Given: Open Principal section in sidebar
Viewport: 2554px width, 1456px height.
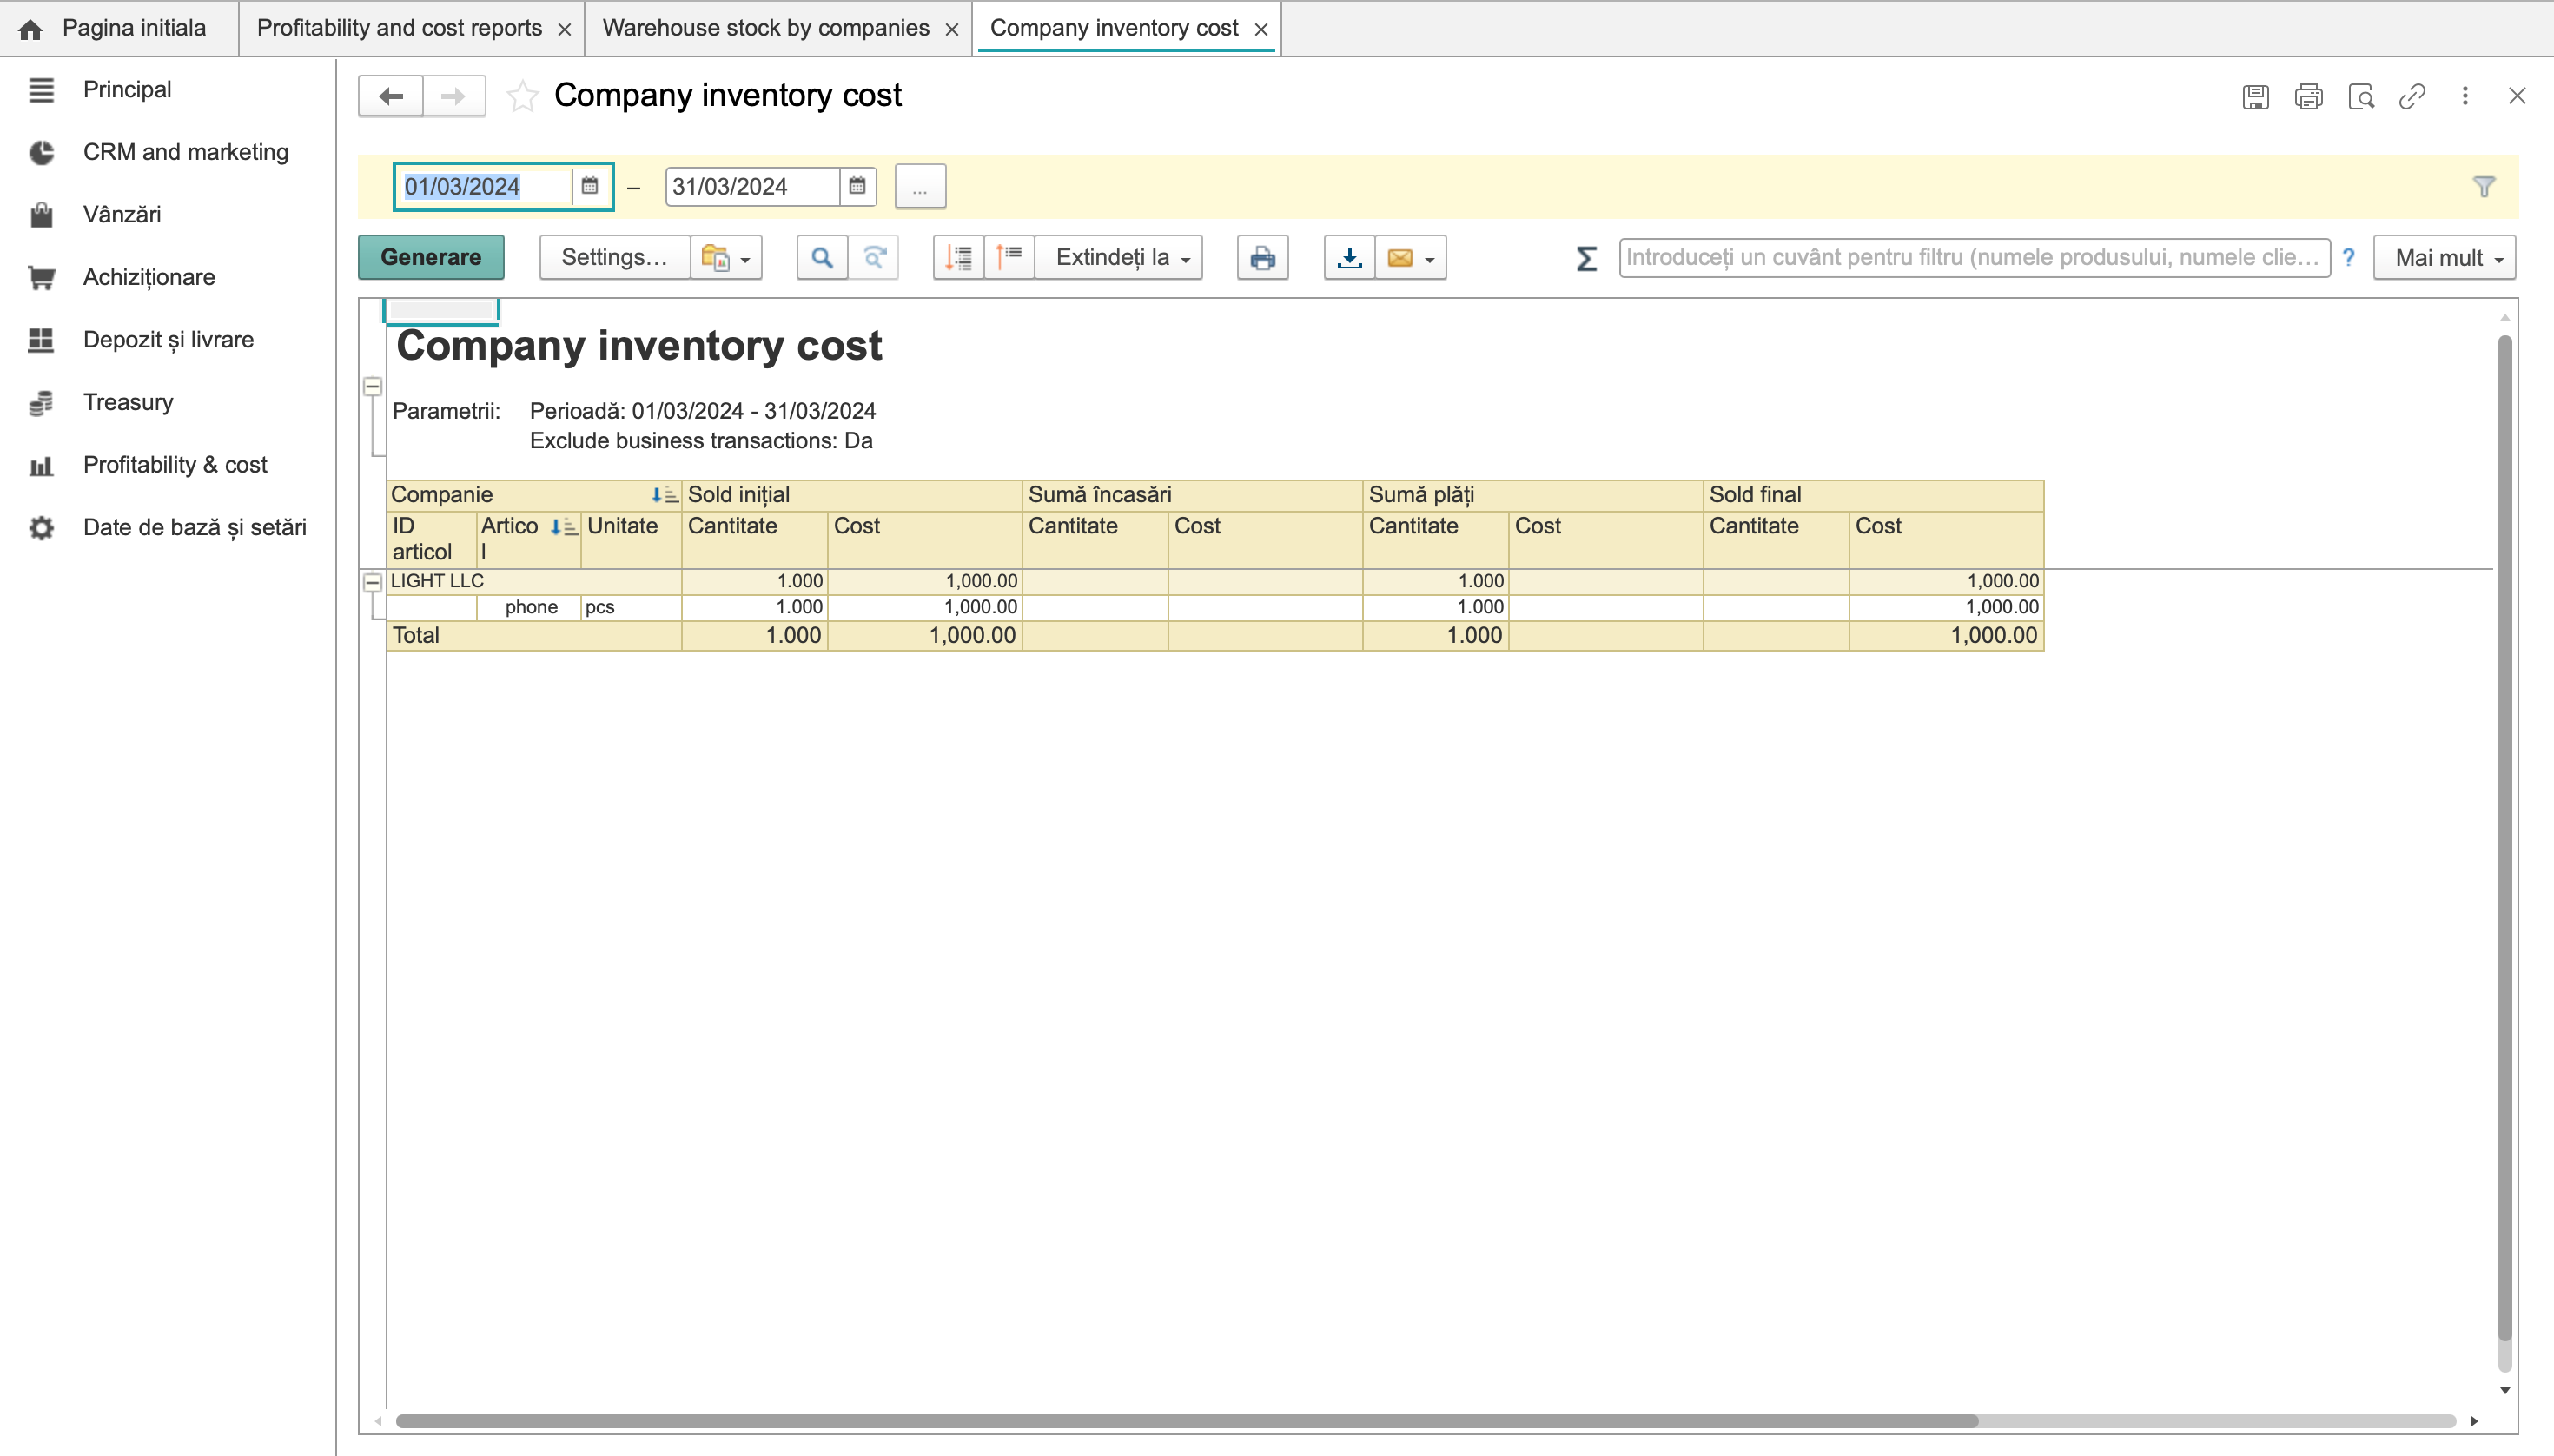Looking at the screenshot, I should point(127,89).
